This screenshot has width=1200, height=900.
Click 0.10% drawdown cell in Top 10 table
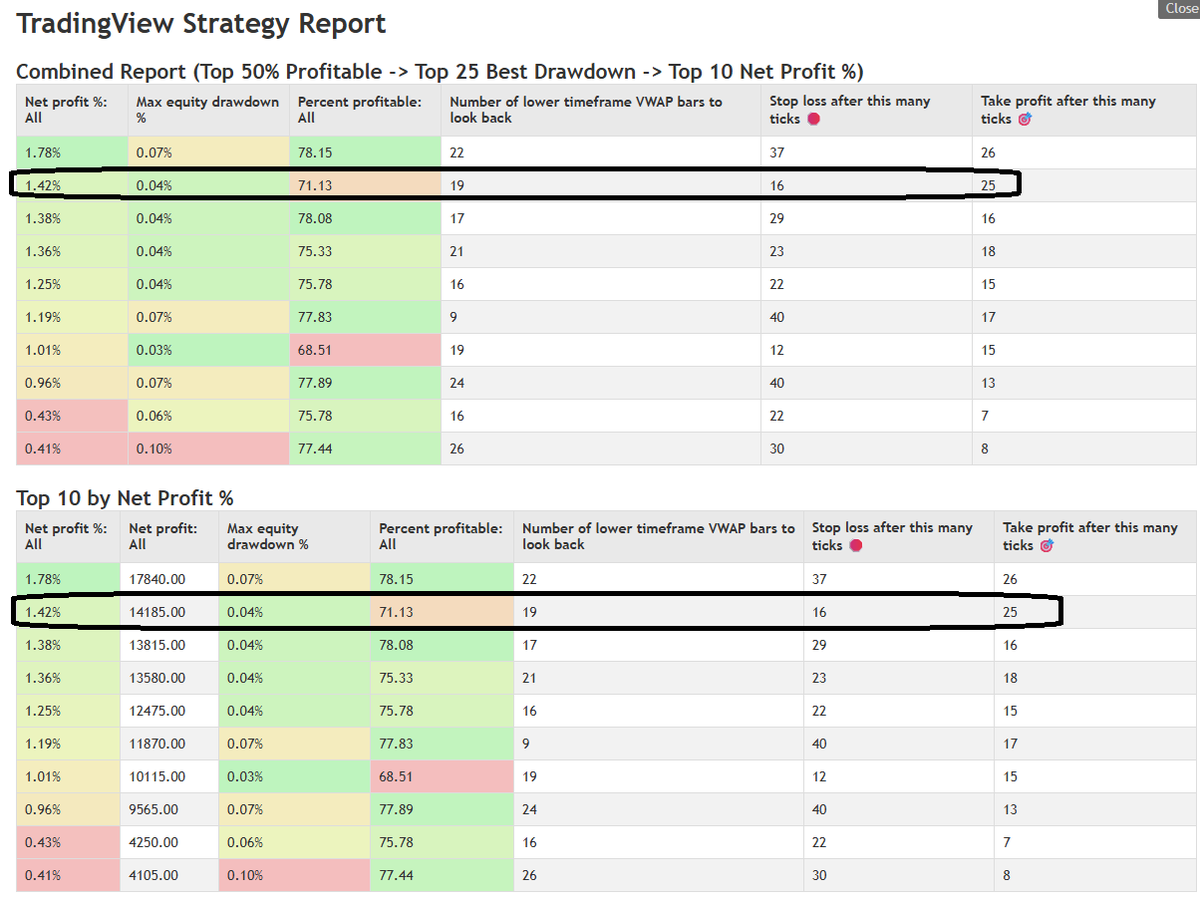[294, 875]
